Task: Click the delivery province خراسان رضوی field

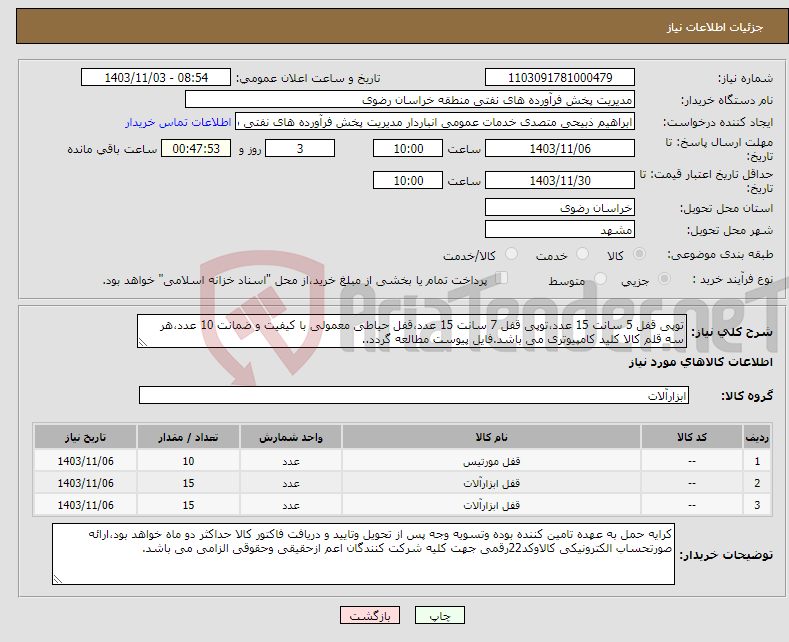Action: tap(560, 207)
